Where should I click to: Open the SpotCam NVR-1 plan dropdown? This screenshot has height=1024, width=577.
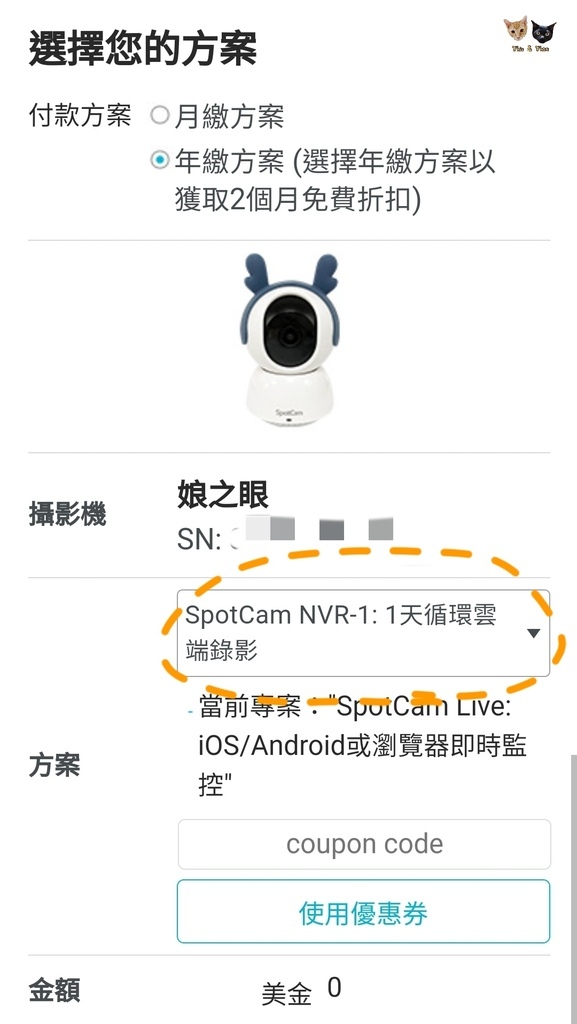point(363,633)
